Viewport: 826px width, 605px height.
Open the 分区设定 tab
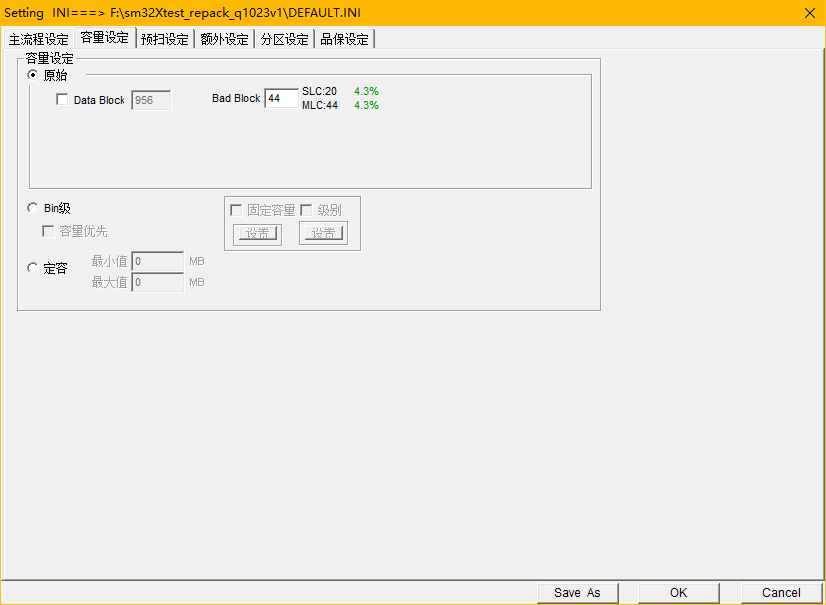point(284,40)
